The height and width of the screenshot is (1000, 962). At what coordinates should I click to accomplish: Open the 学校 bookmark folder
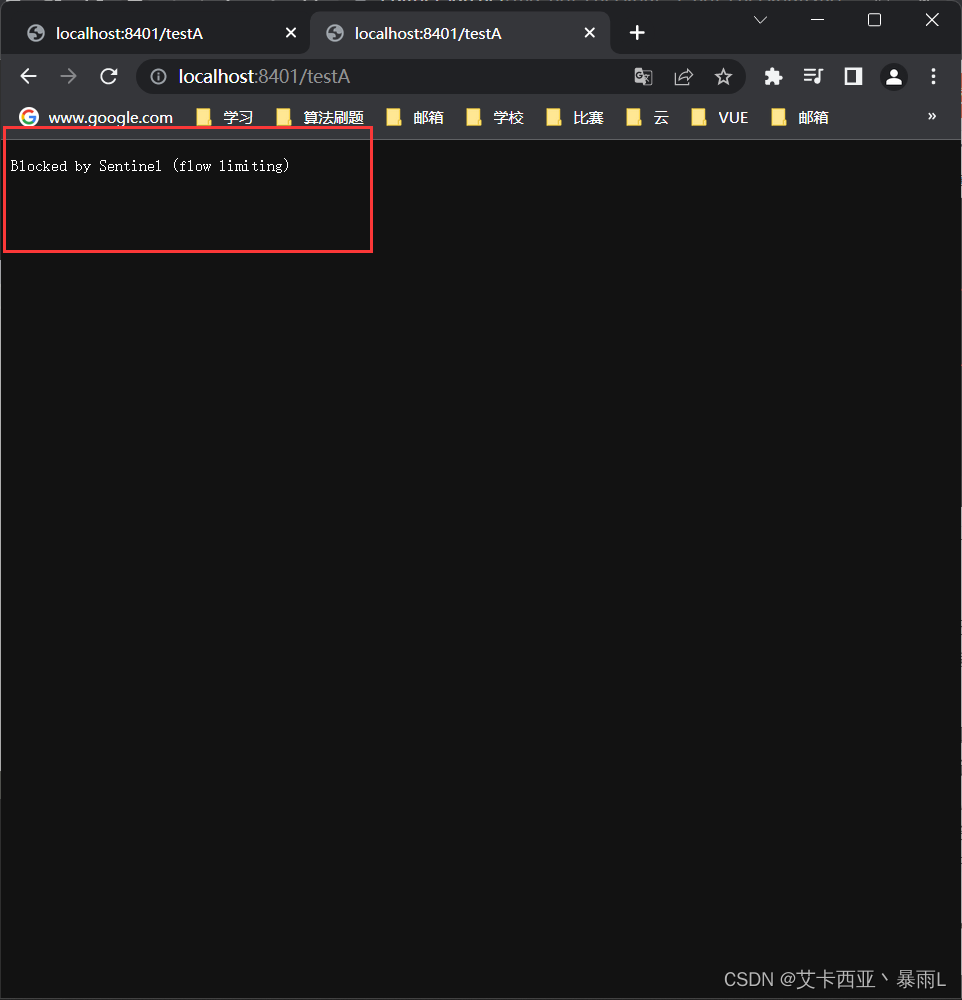[495, 117]
